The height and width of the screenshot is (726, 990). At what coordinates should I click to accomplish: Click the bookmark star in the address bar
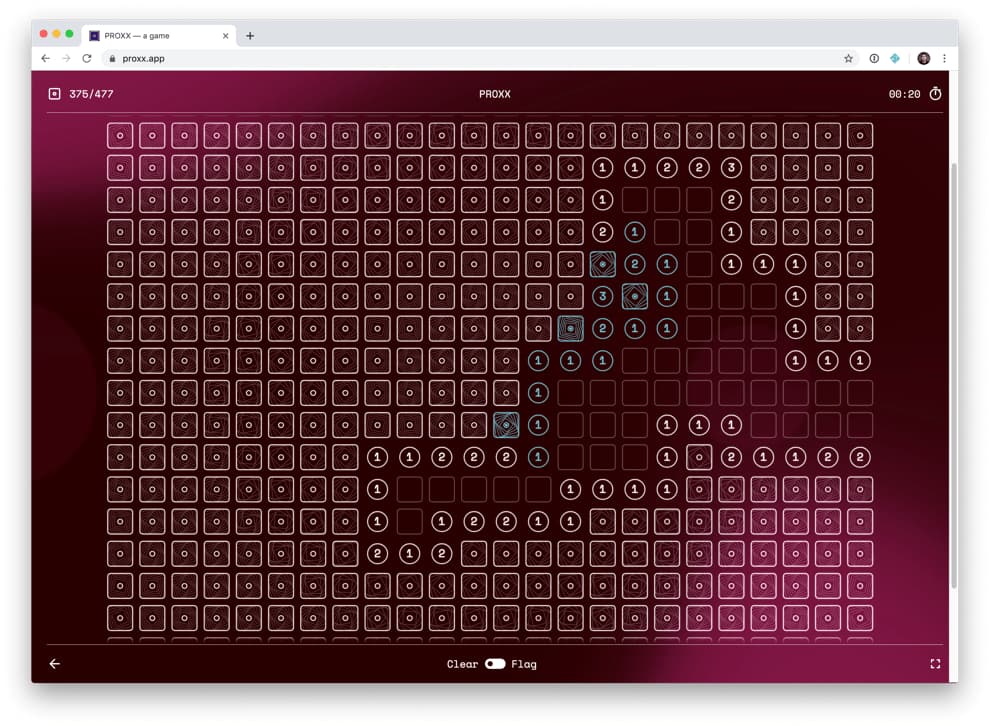(x=849, y=58)
